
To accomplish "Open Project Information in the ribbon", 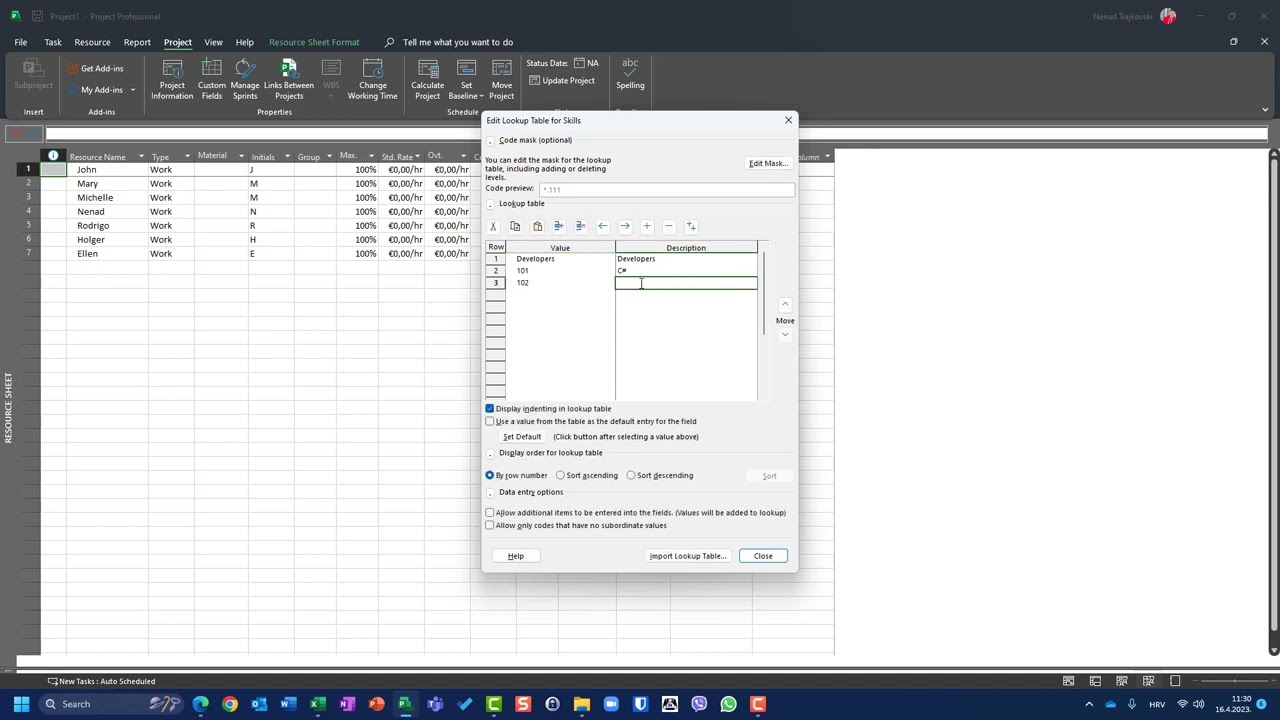I will (172, 80).
